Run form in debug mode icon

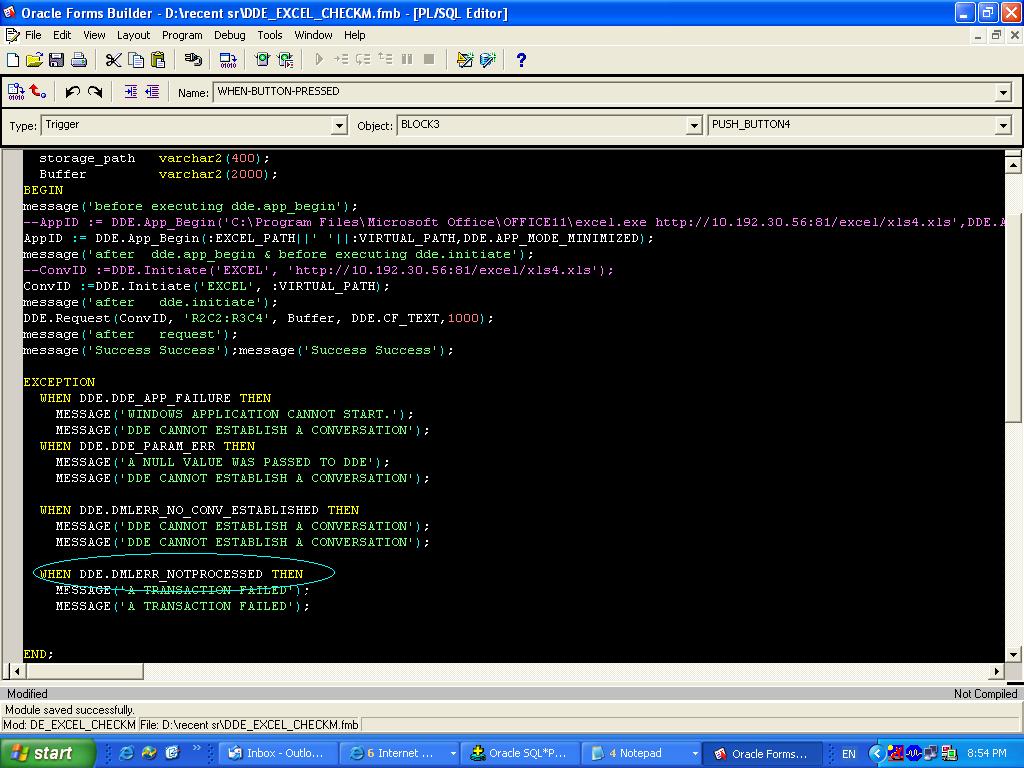(285, 60)
